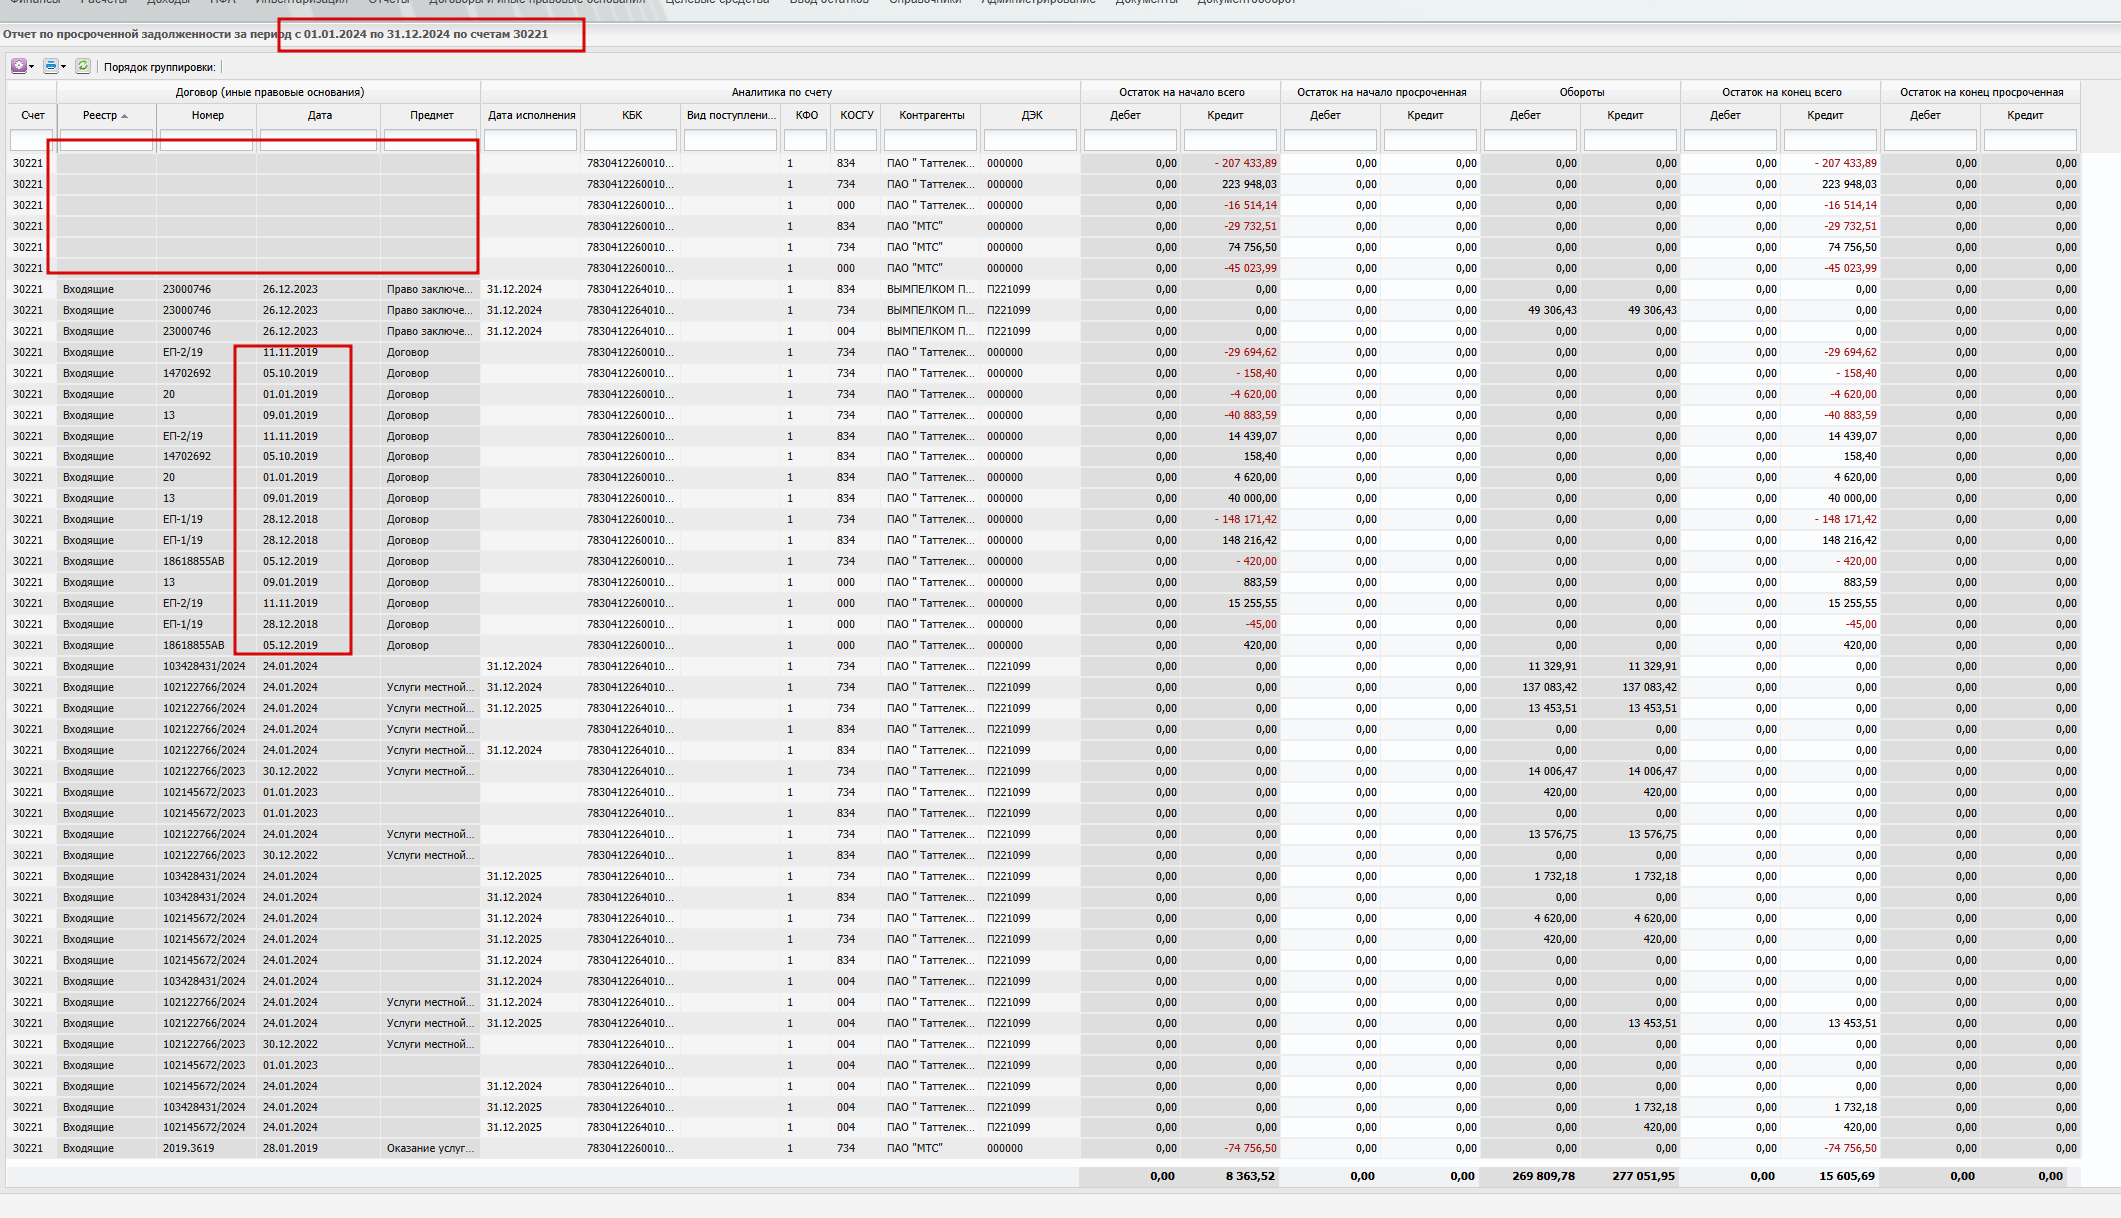Focus the filter field under ДЭК column

click(x=1031, y=140)
